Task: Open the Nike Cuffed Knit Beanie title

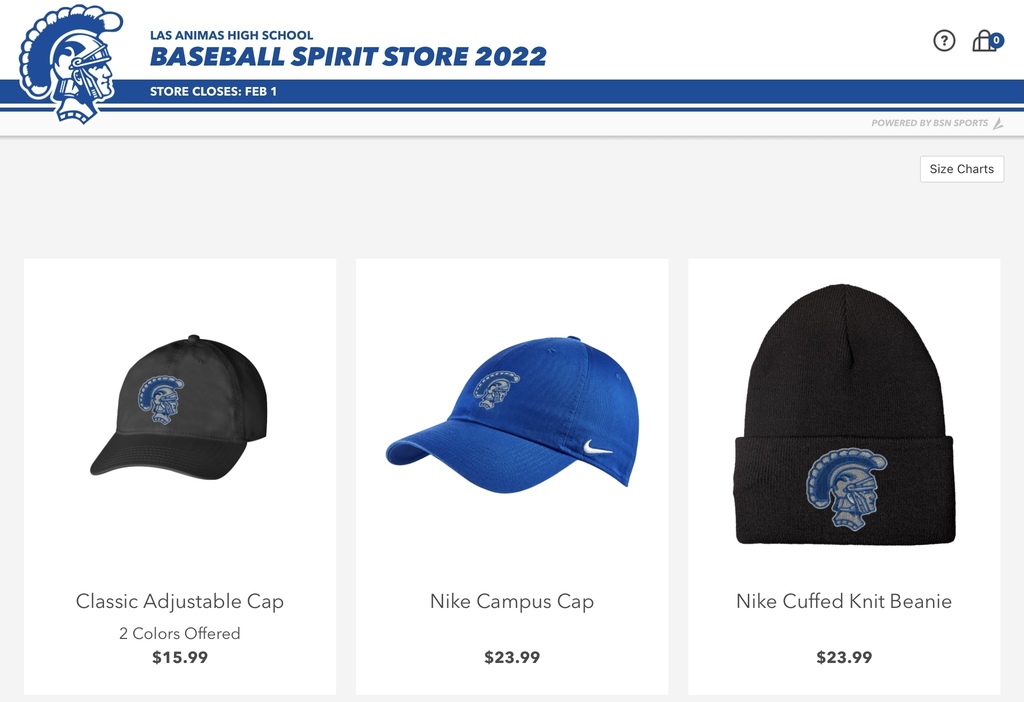Action: tap(844, 601)
